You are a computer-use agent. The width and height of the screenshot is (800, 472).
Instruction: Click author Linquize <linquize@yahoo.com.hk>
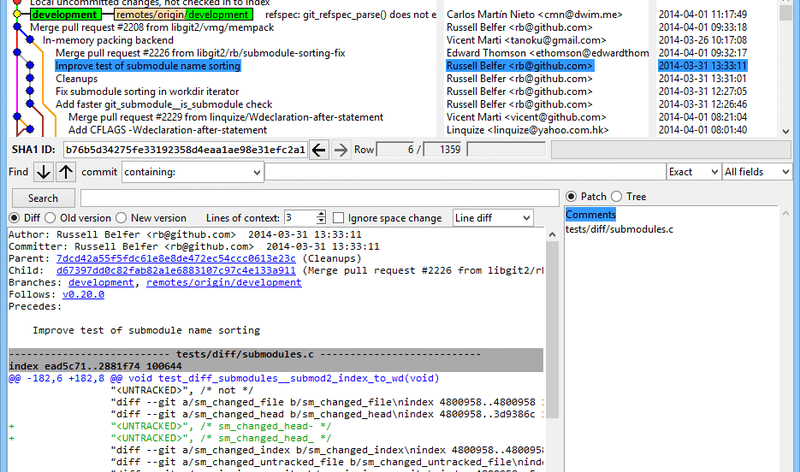528,130
